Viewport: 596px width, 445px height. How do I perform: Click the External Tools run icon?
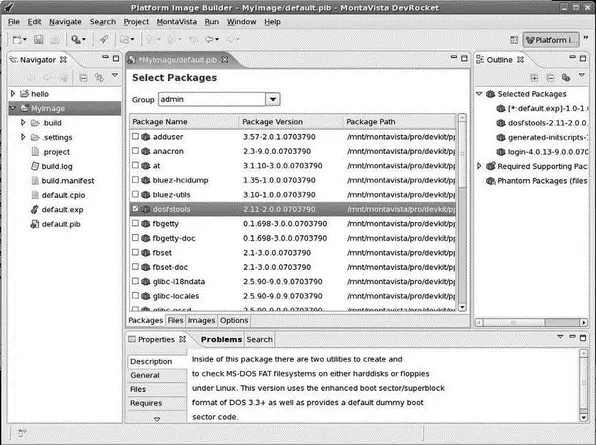[76, 40]
